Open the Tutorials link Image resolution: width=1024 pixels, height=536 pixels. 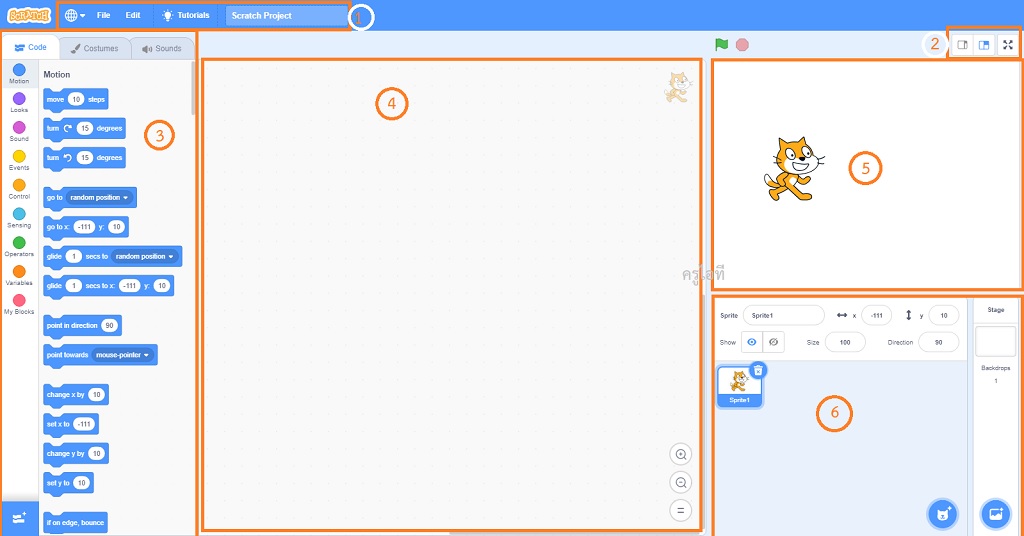point(186,16)
